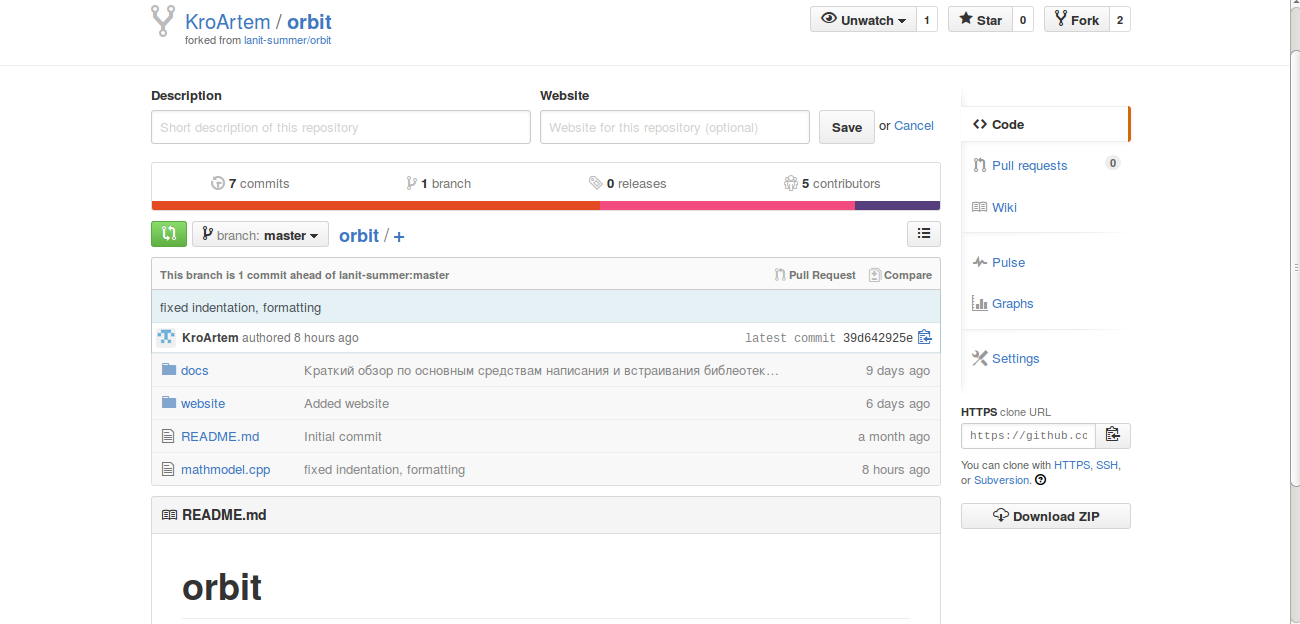This screenshot has width=1300, height=624.
Task: Fork the repository
Action: (x=1076, y=19)
